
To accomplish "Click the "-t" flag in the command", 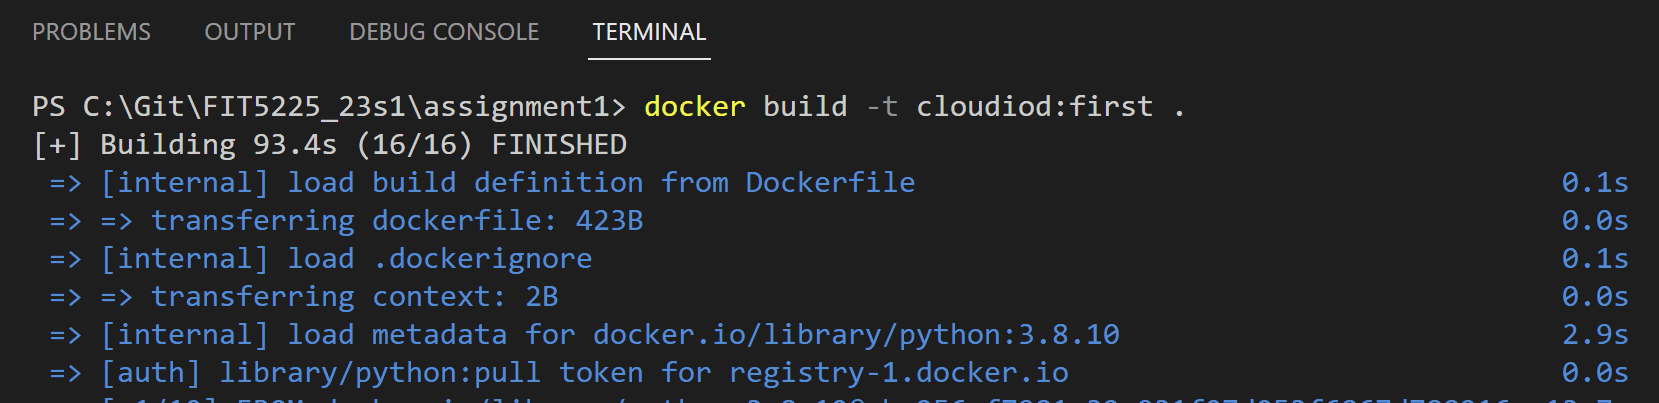I will (882, 107).
